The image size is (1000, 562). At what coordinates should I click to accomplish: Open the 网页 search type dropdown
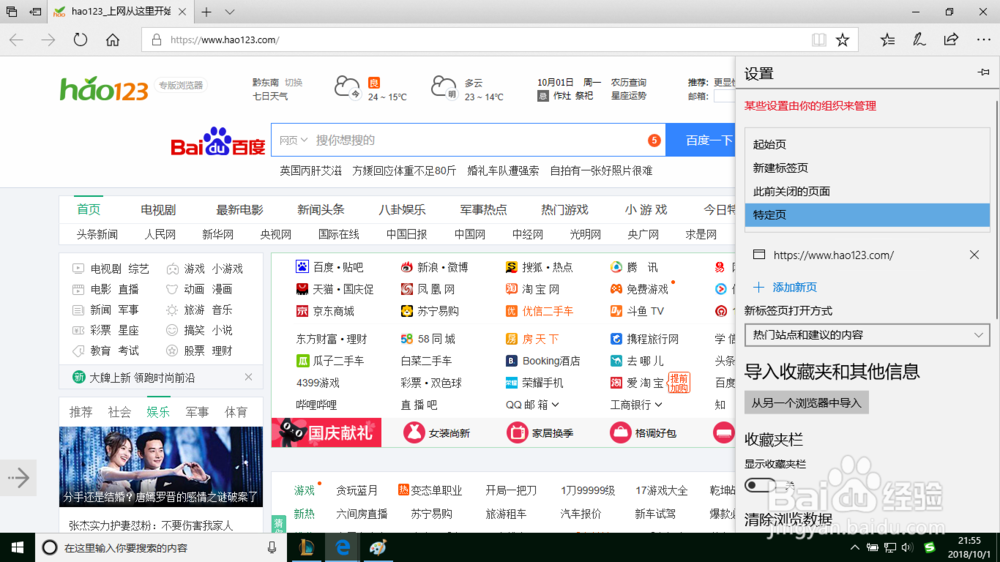293,140
